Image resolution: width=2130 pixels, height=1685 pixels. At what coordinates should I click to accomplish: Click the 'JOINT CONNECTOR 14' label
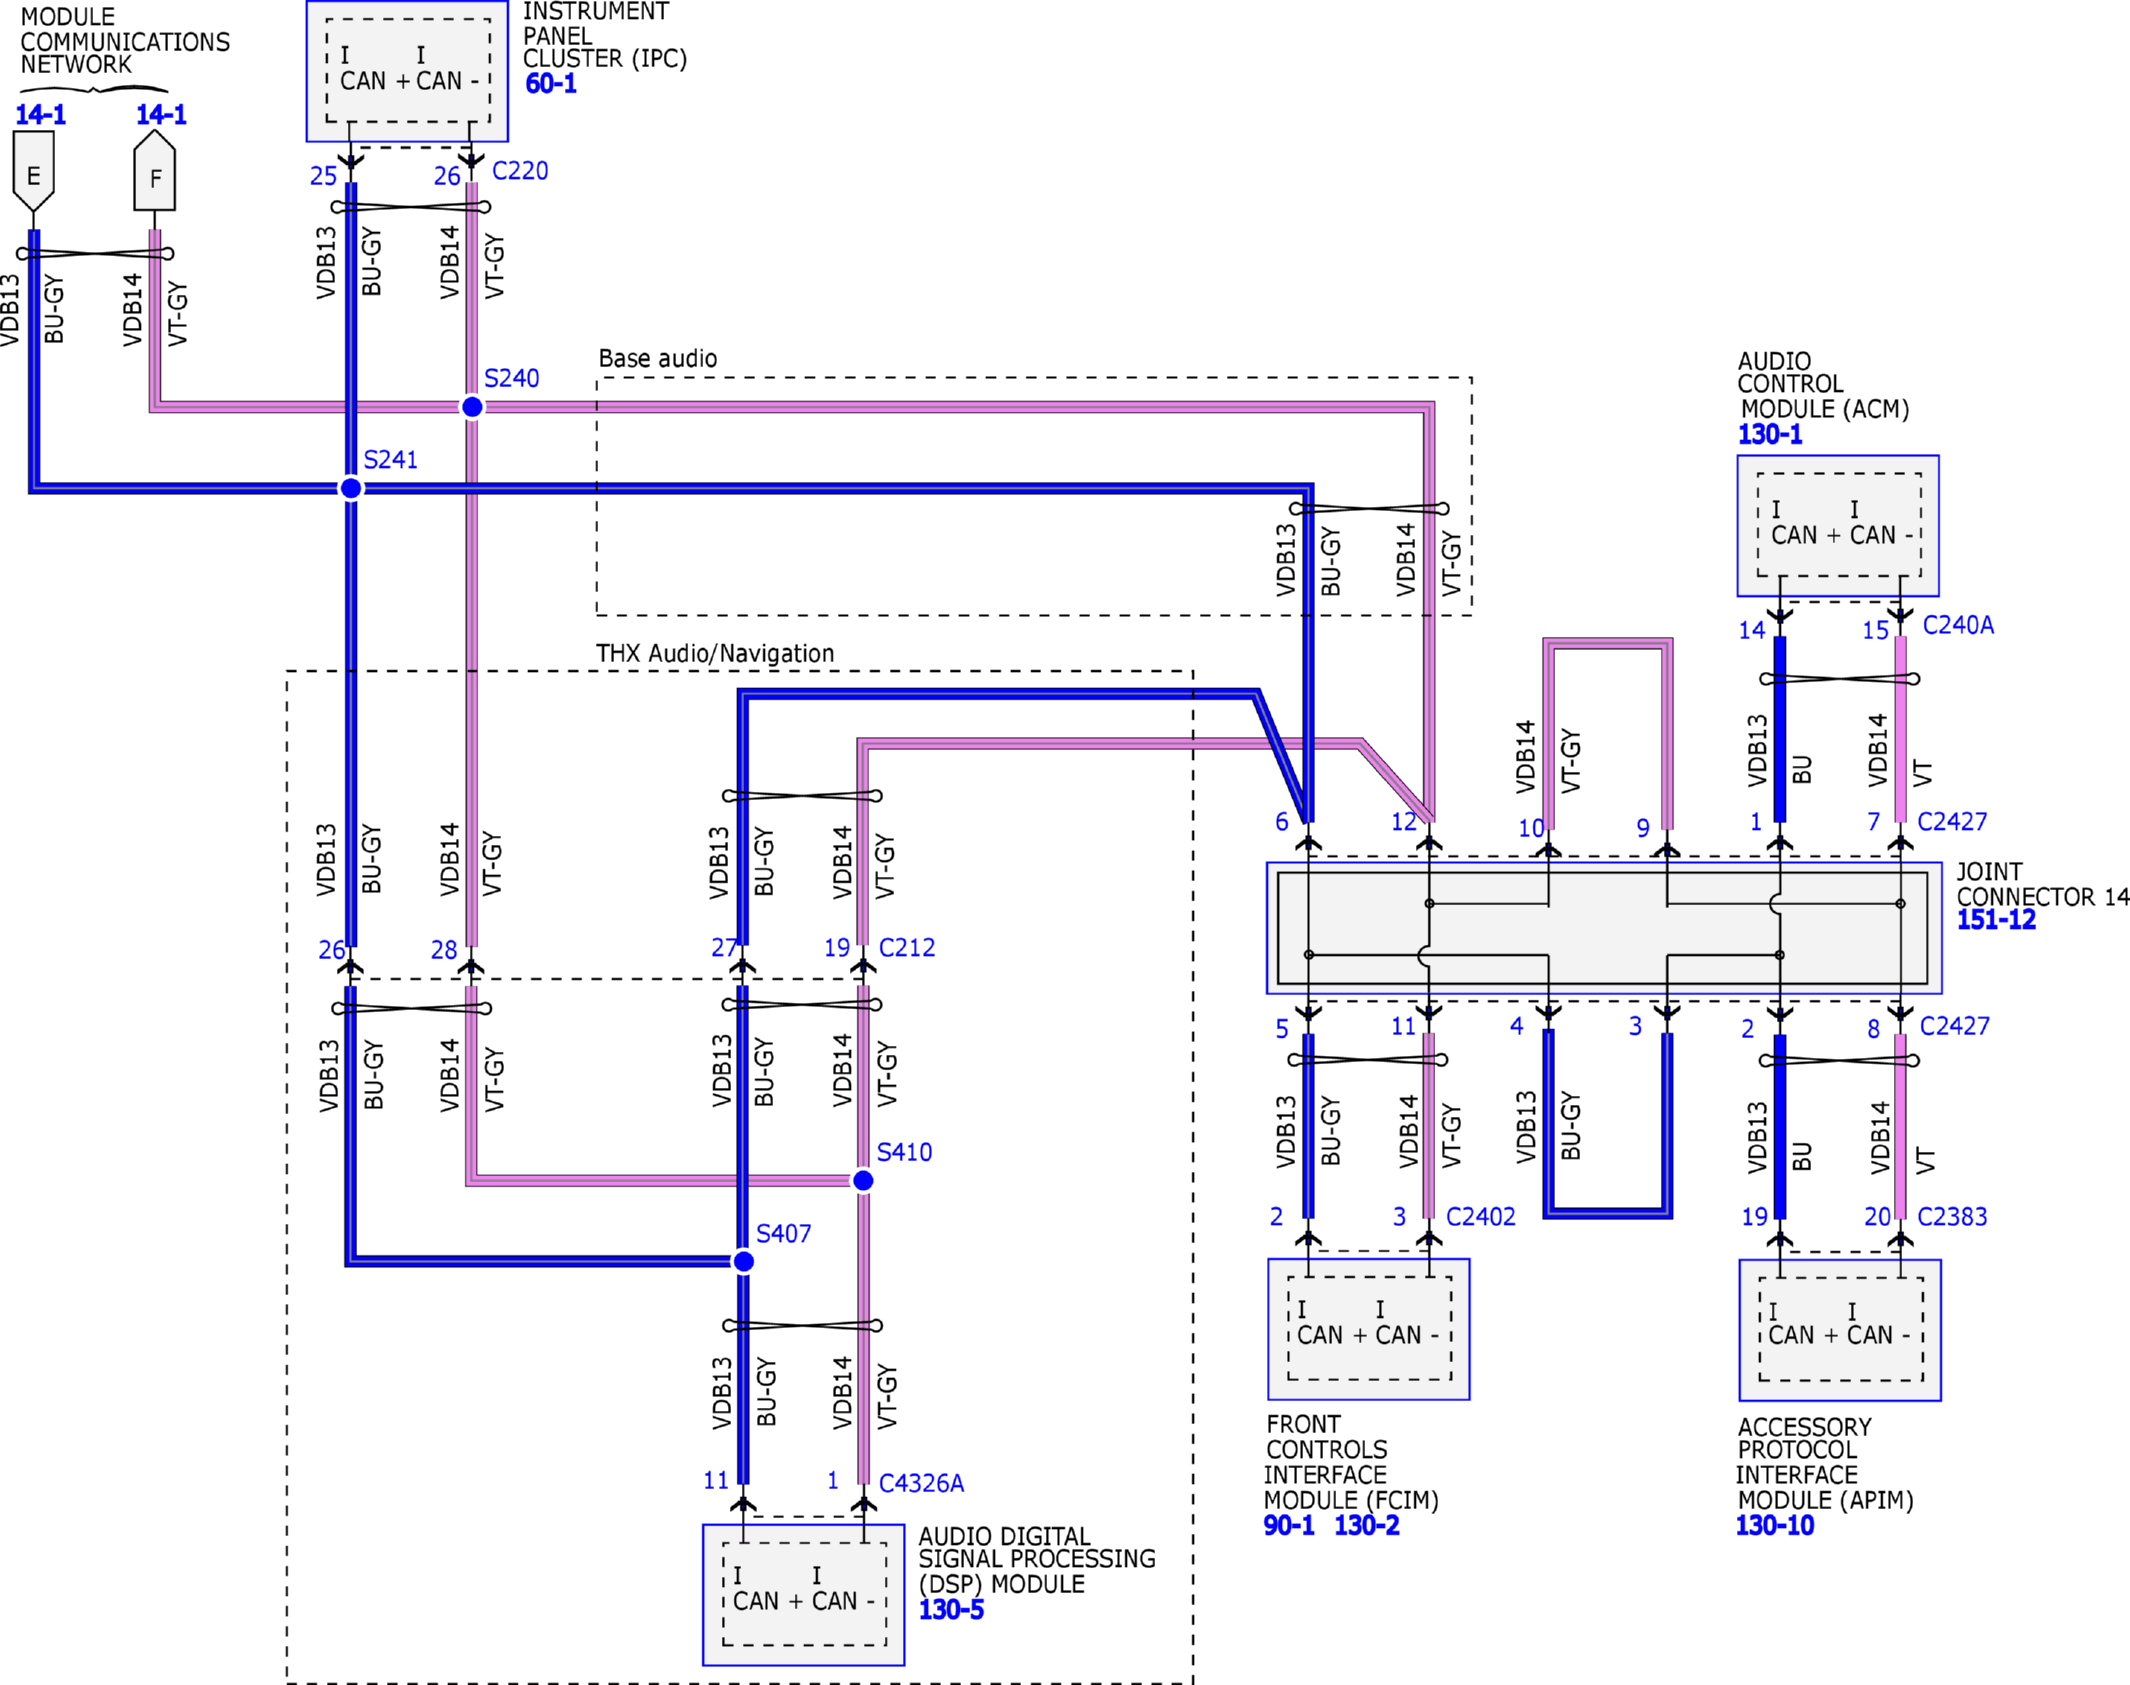[x=2043, y=884]
